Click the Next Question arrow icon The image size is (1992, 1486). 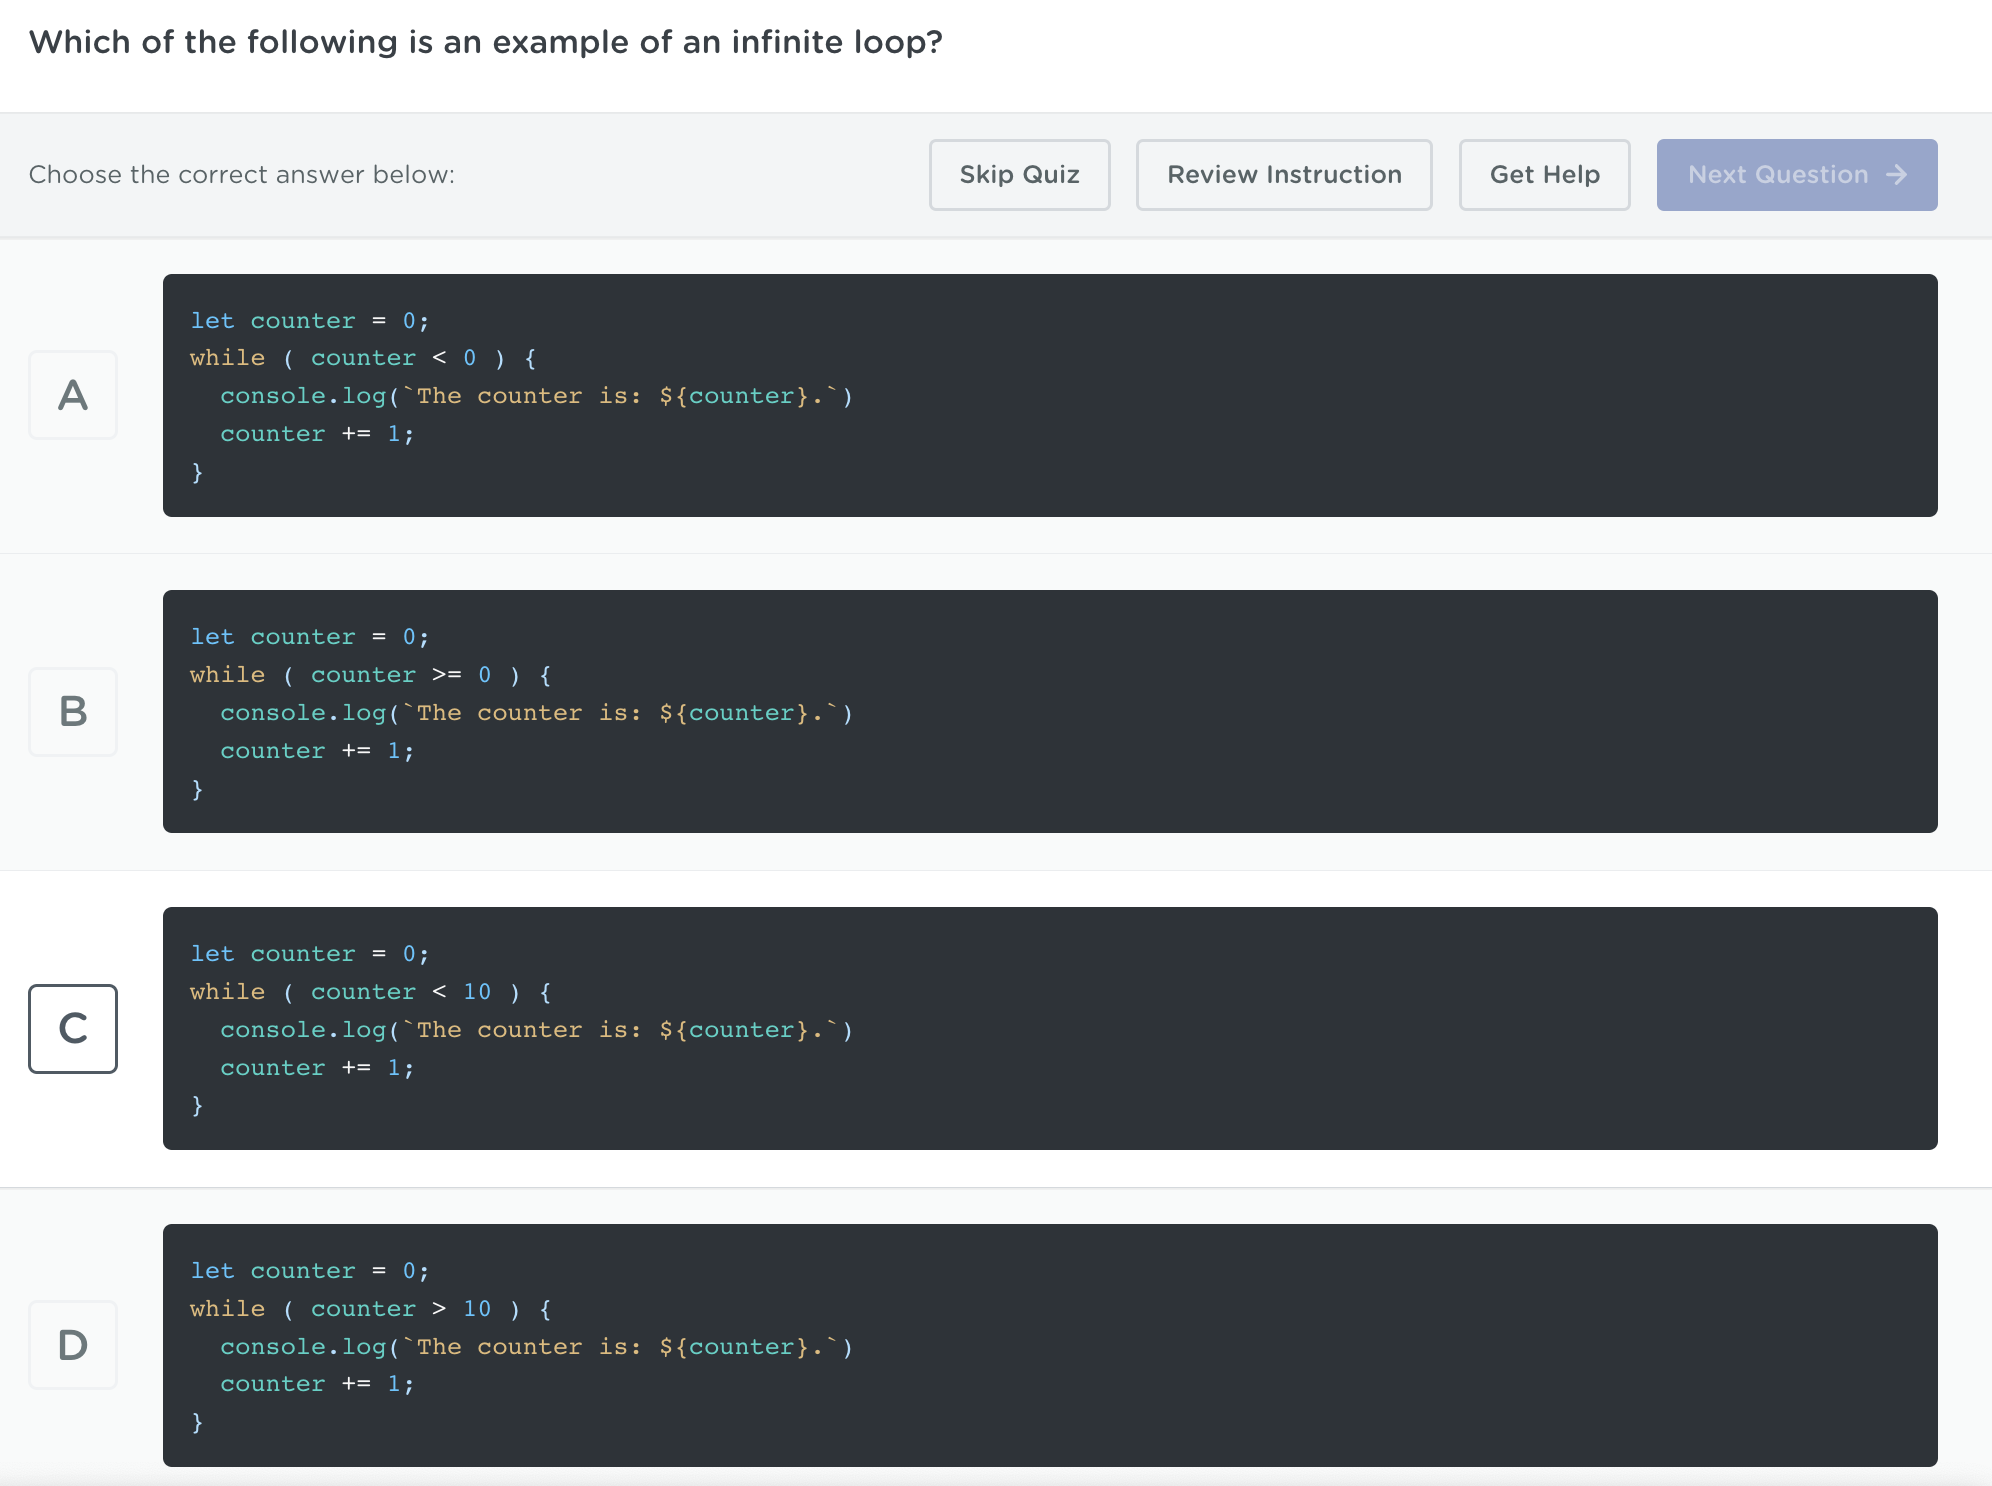tap(1896, 175)
